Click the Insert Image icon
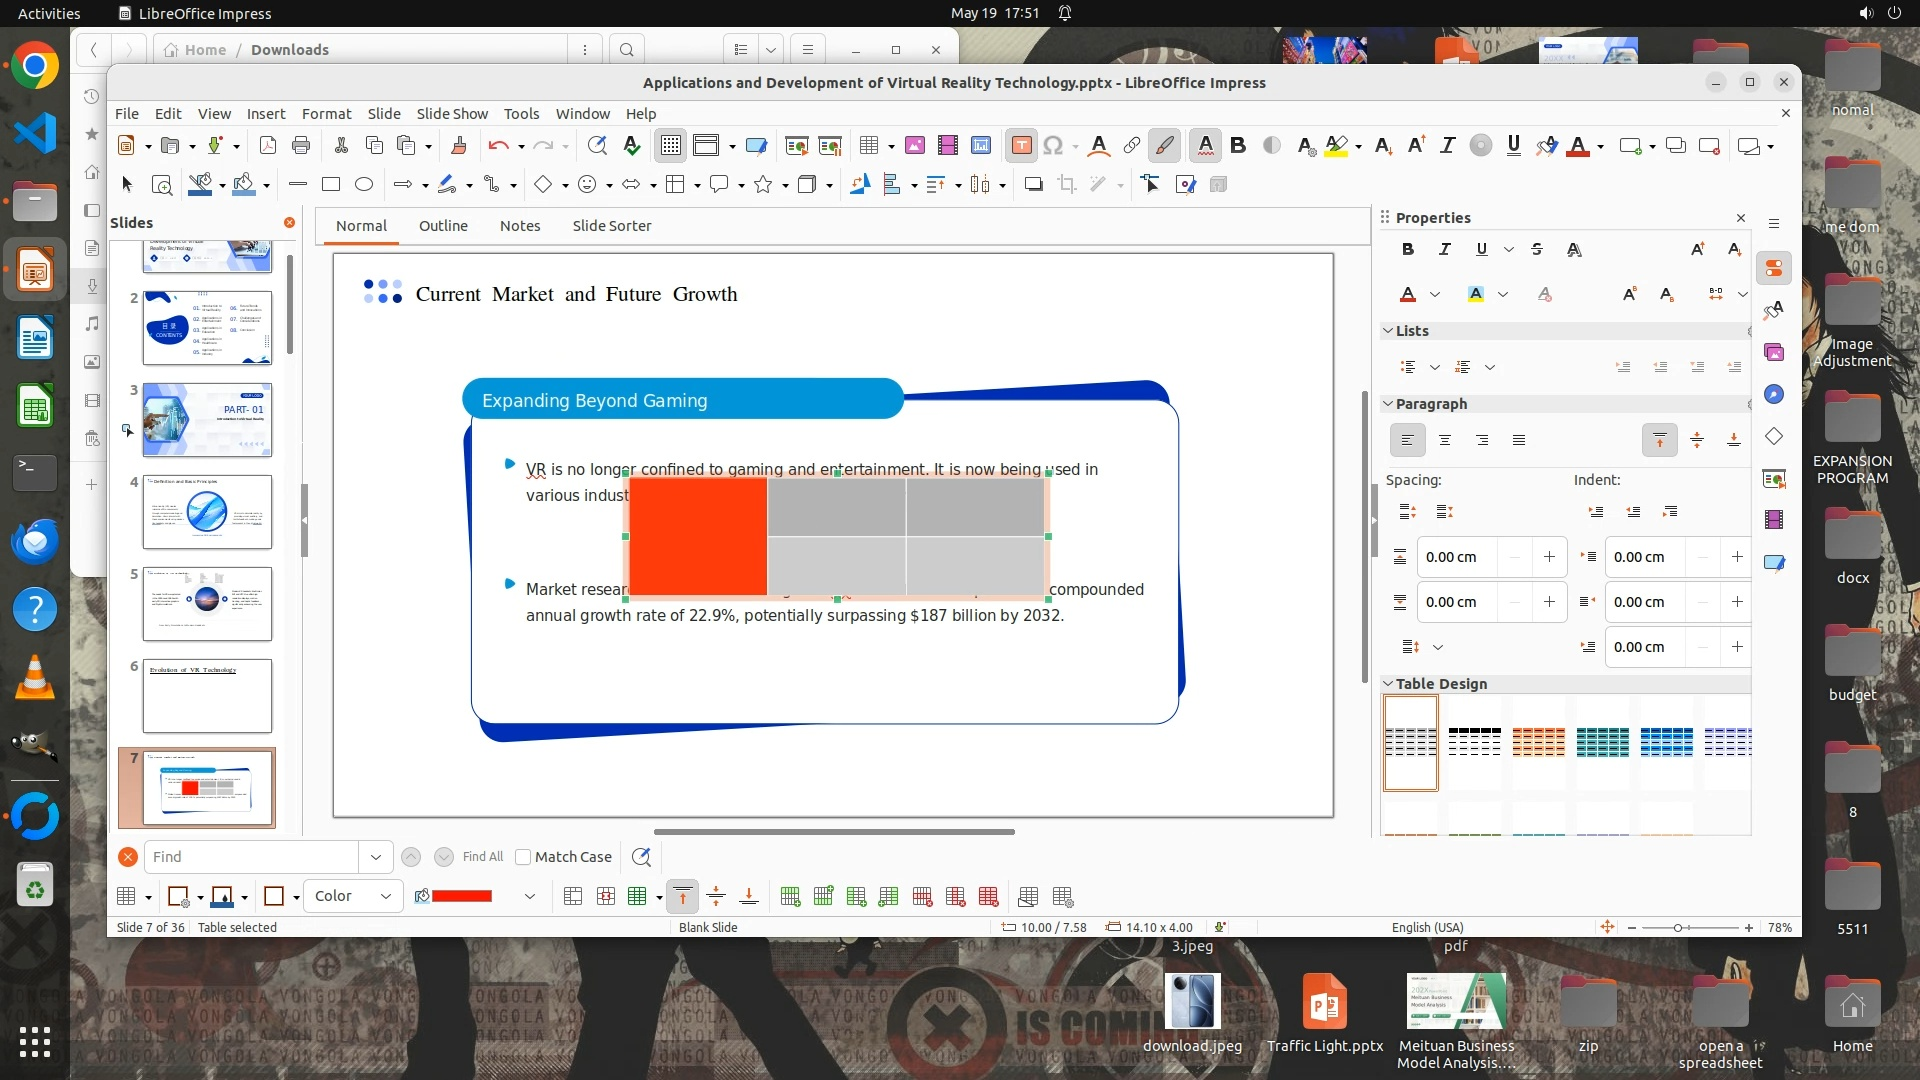The width and height of the screenshot is (1920, 1080). [914, 146]
